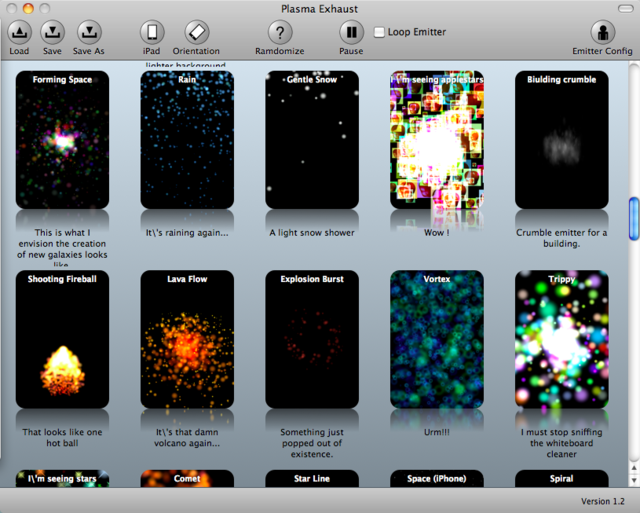Open the Trippy emitter preview
Screen dimensions: 640x513
point(562,339)
